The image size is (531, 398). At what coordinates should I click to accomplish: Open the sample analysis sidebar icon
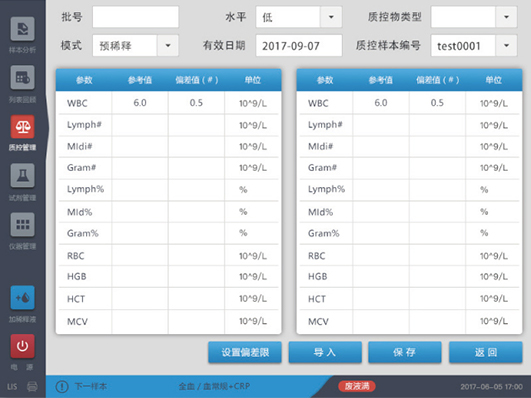22,29
